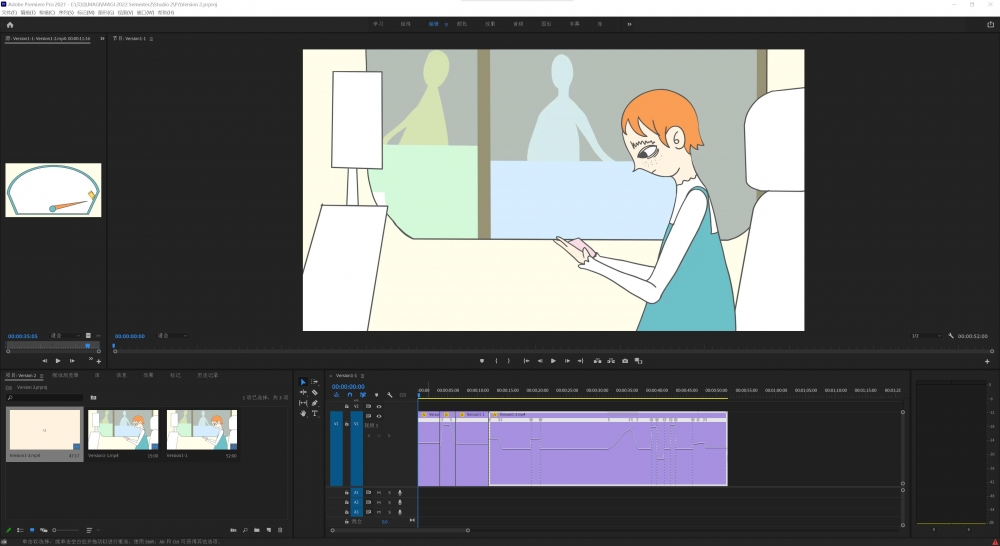Toggle timeline Snap magnet
1000x546 pixels.
[349, 395]
